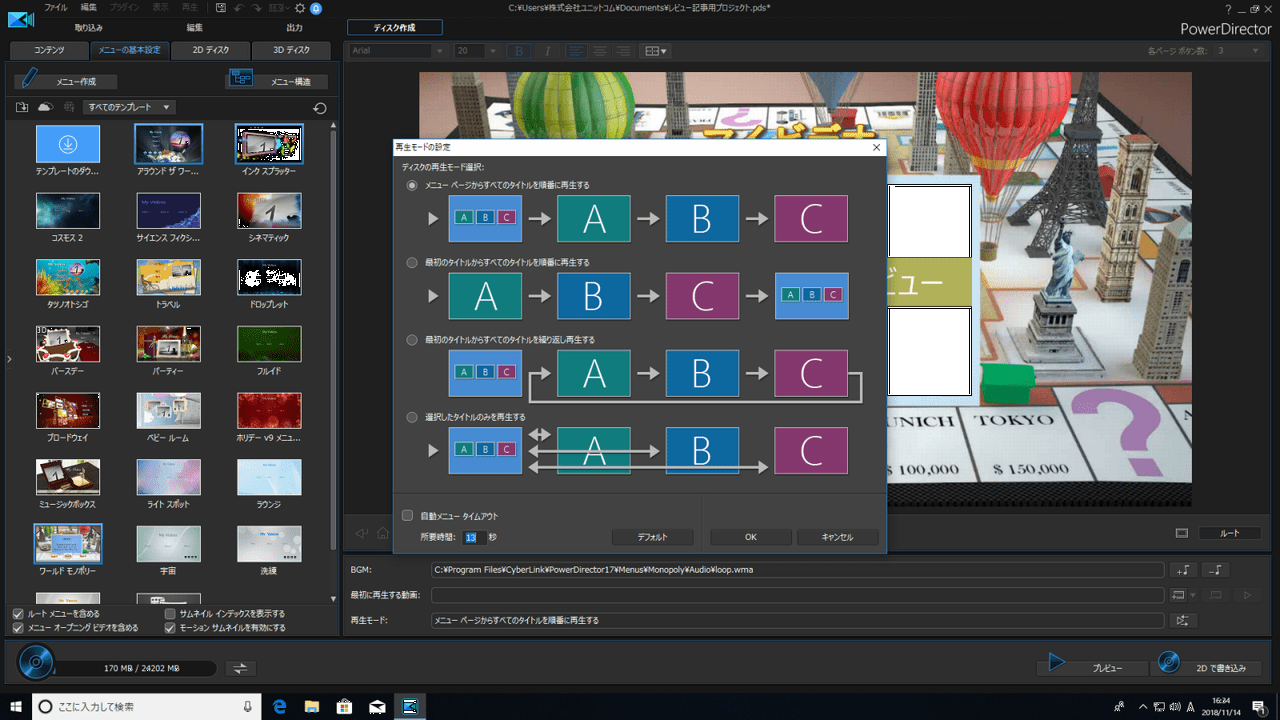1280x720 pixels.
Task: Select first playback mode radio: menu page titles in order
Action: tap(412, 185)
